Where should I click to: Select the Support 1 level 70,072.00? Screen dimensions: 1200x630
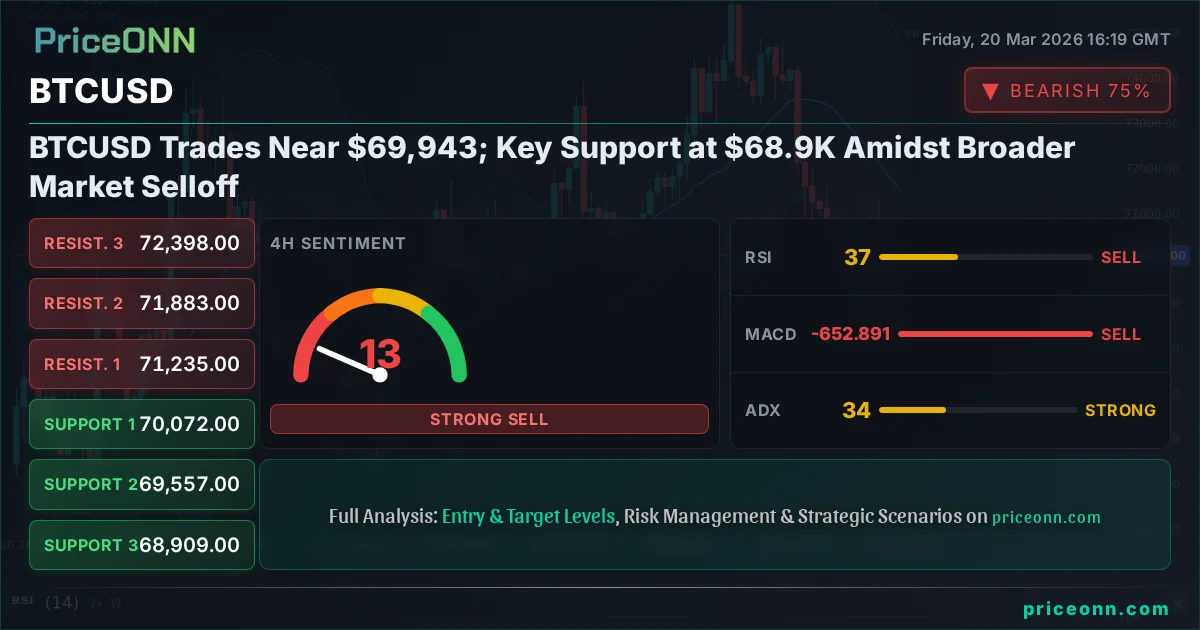pos(142,424)
